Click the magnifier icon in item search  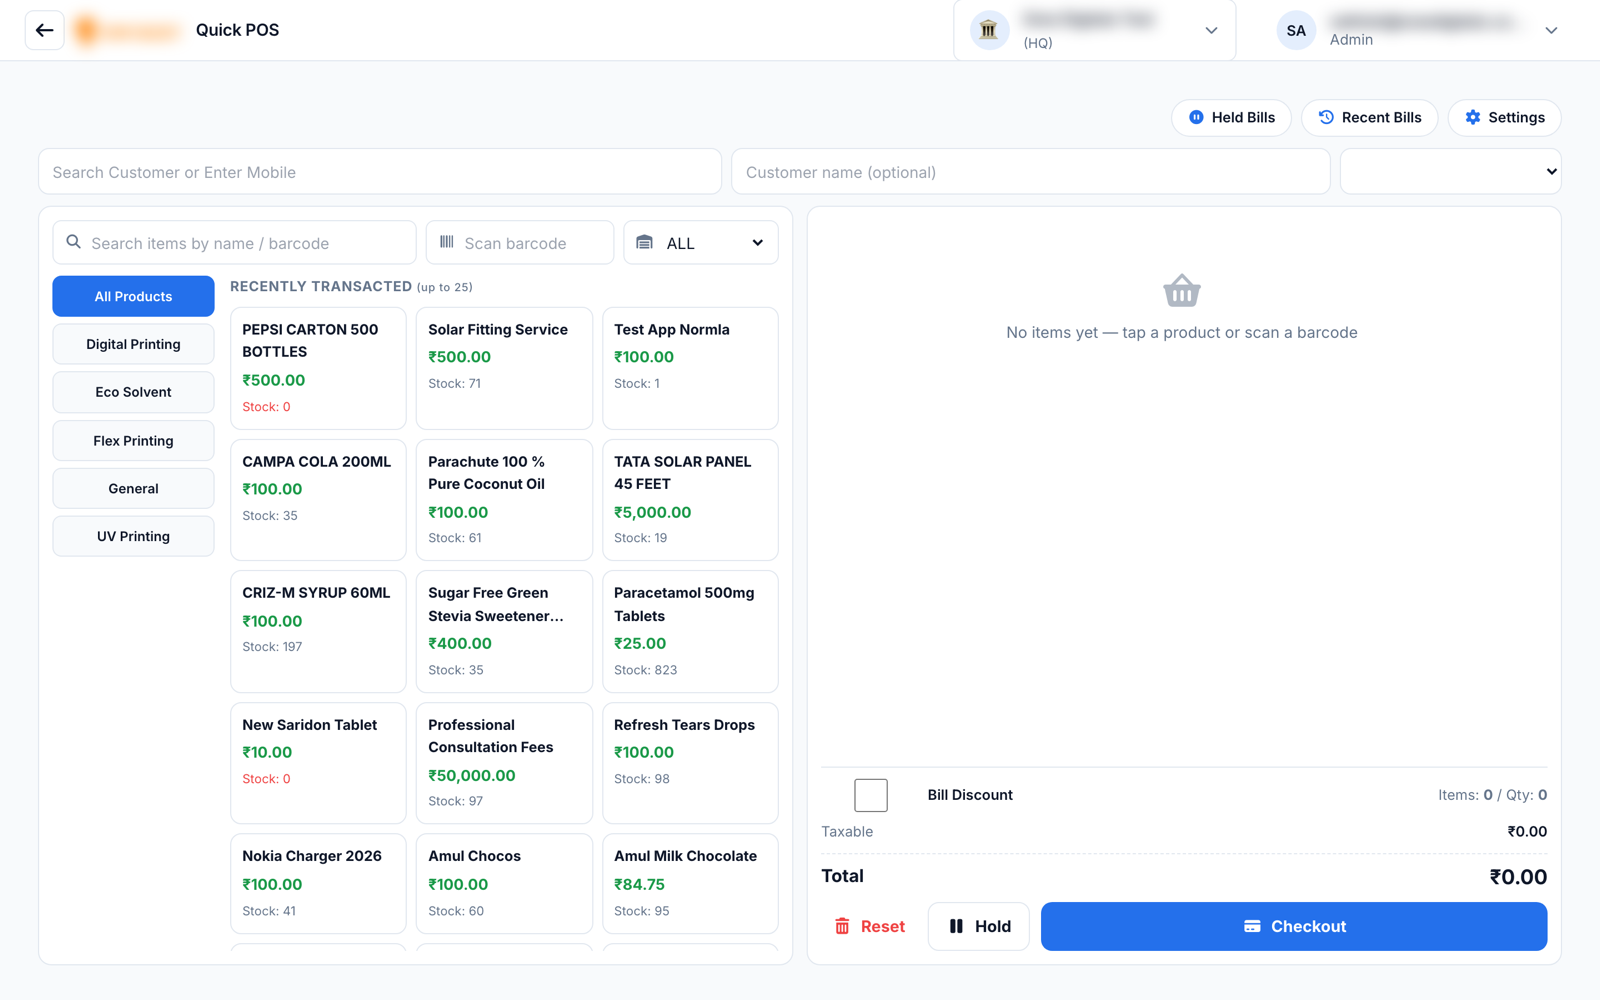point(74,242)
